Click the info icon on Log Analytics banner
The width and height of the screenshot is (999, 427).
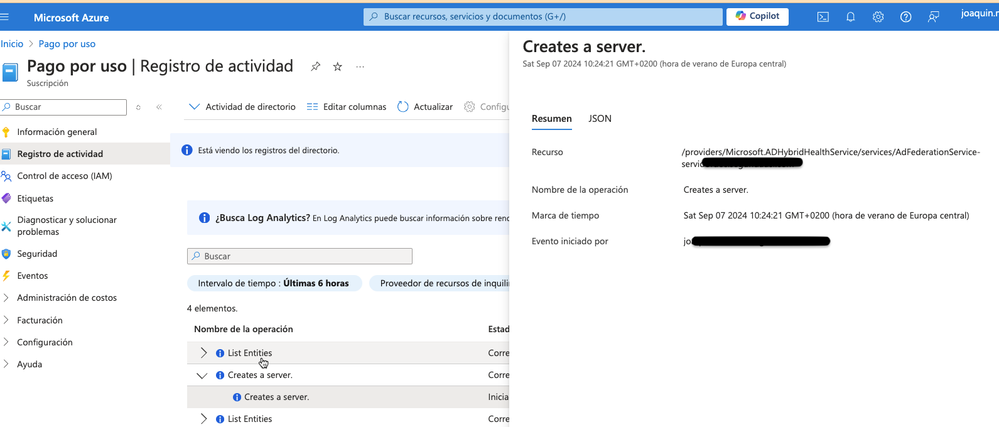click(x=205, y=218)
